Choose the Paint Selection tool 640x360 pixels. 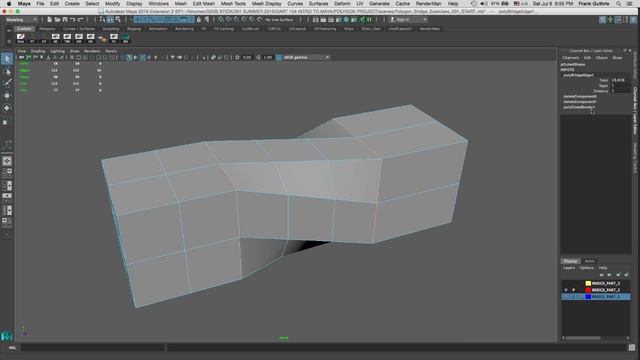click(7, 84)
